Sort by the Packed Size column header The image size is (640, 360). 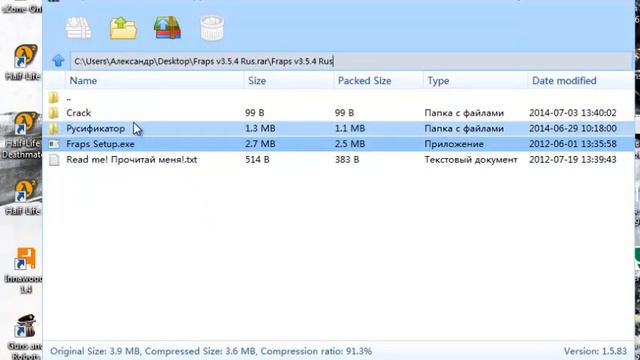364,81
